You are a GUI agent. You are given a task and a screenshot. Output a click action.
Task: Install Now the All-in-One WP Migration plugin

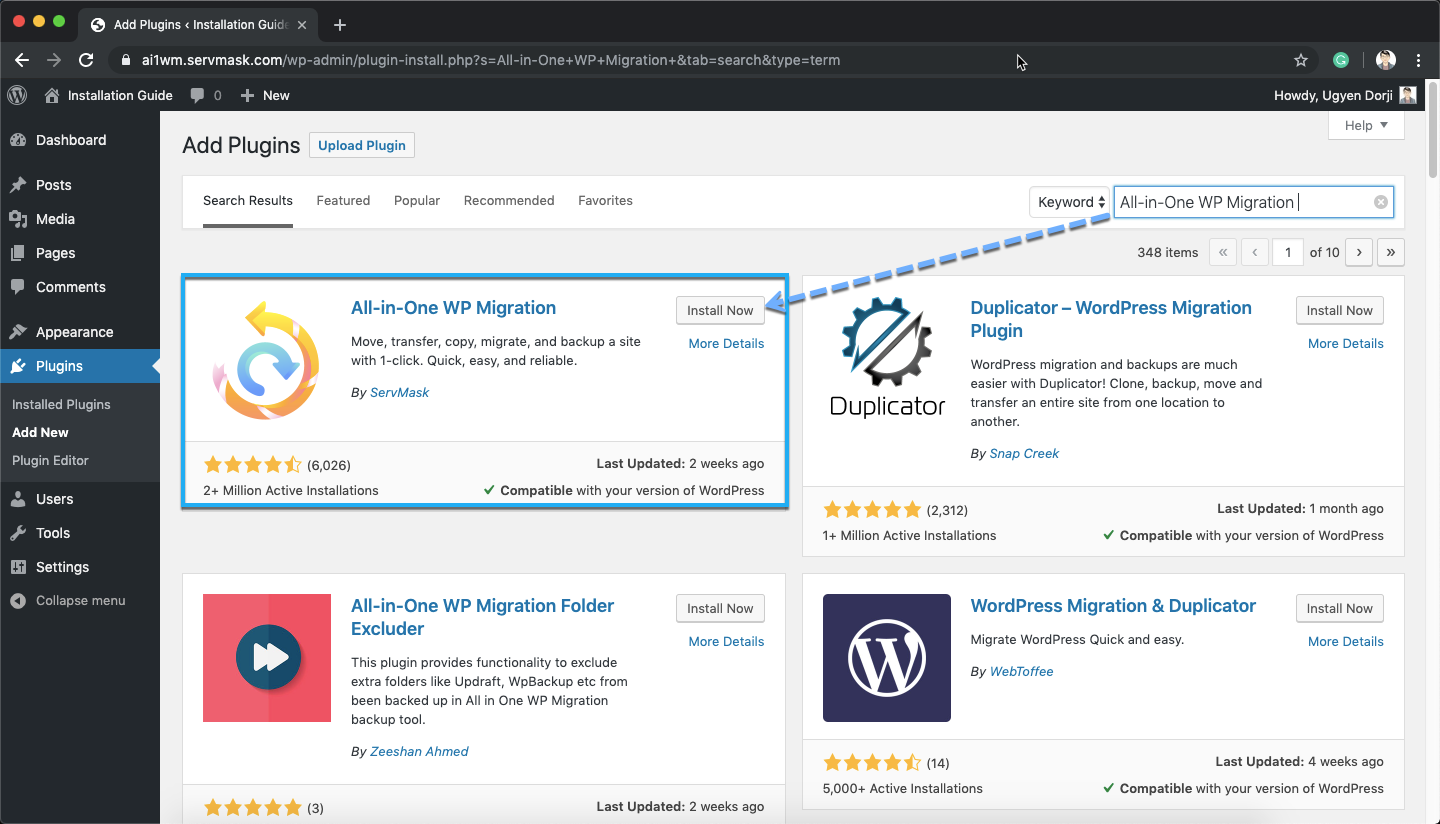(x=720, y=310)
